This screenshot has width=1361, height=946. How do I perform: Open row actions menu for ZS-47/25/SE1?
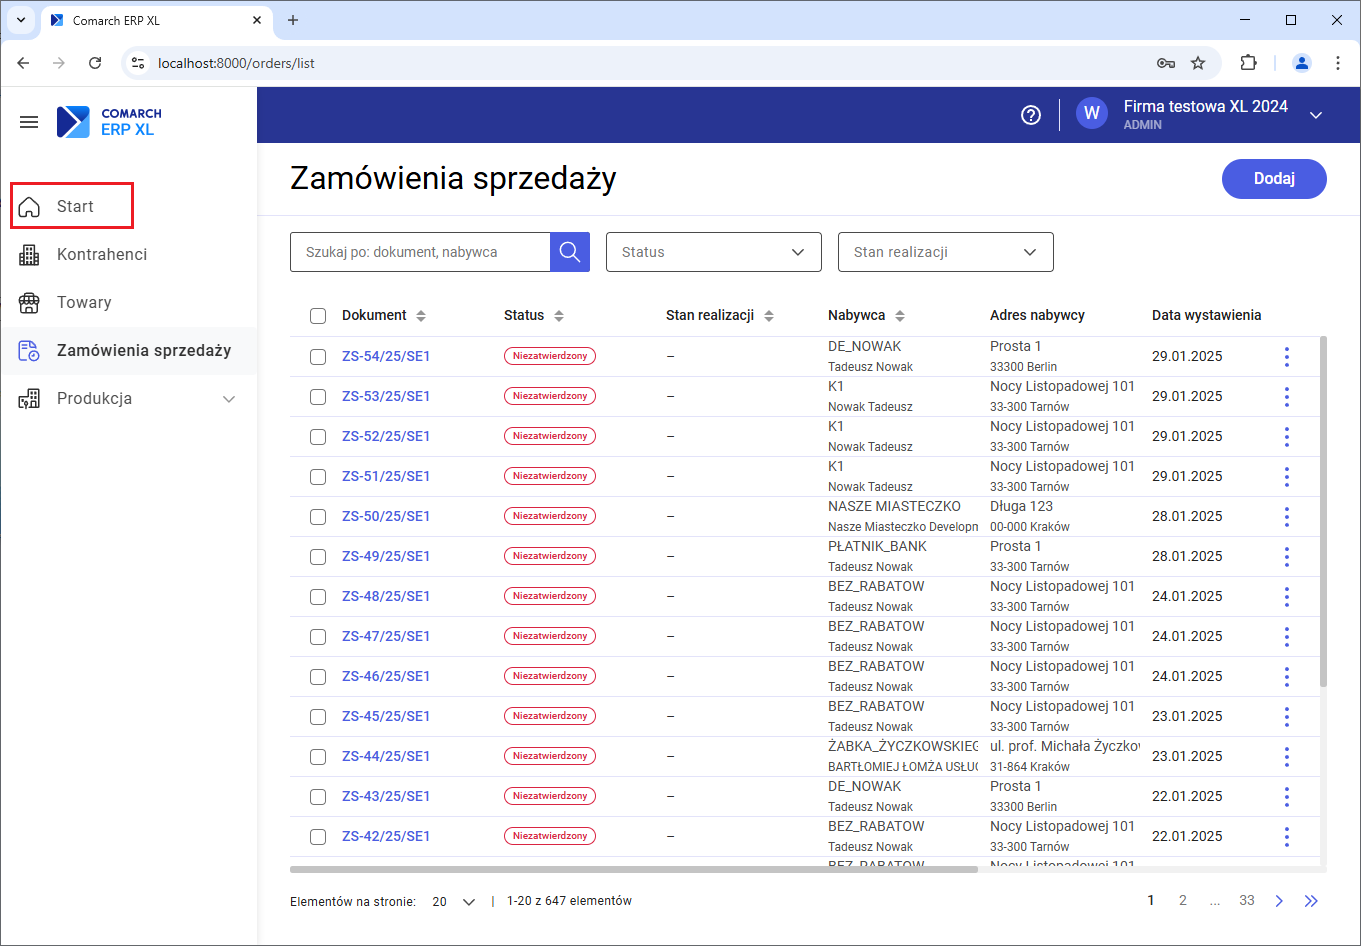pyautogui.click(x=1287, y=636)
